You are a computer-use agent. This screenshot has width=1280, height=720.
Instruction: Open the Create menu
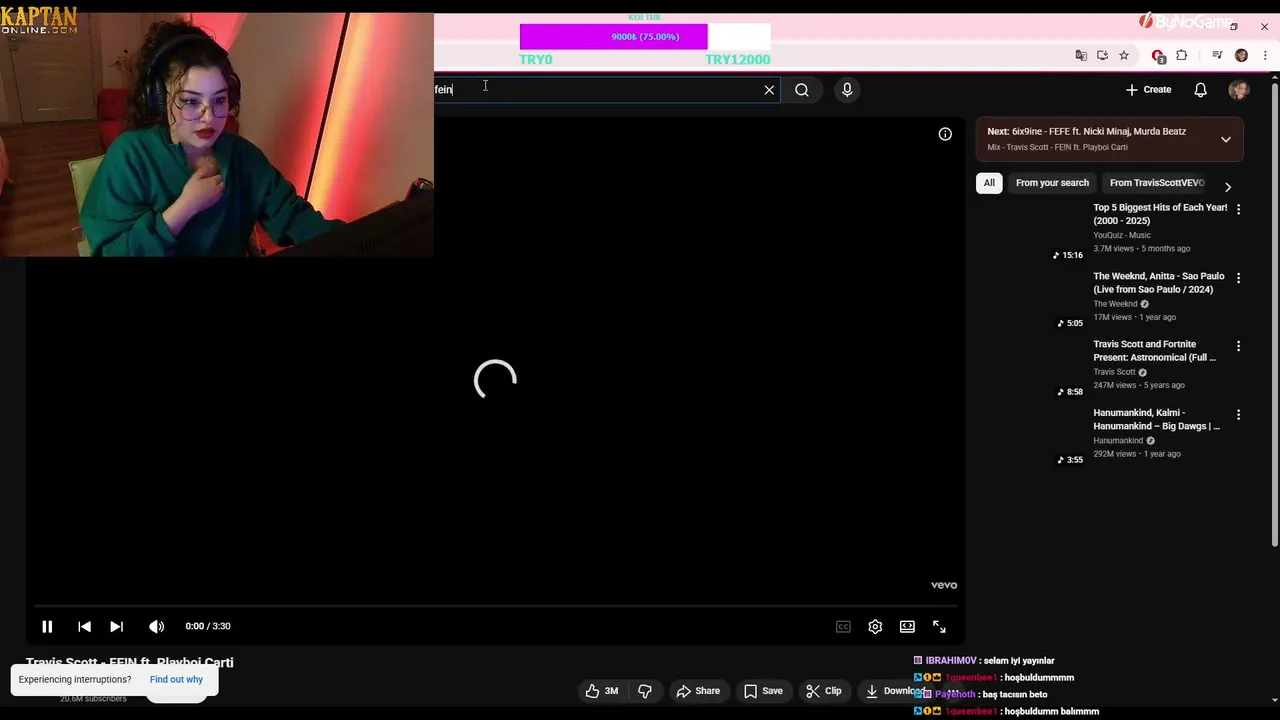click(x=1148, y=90)
